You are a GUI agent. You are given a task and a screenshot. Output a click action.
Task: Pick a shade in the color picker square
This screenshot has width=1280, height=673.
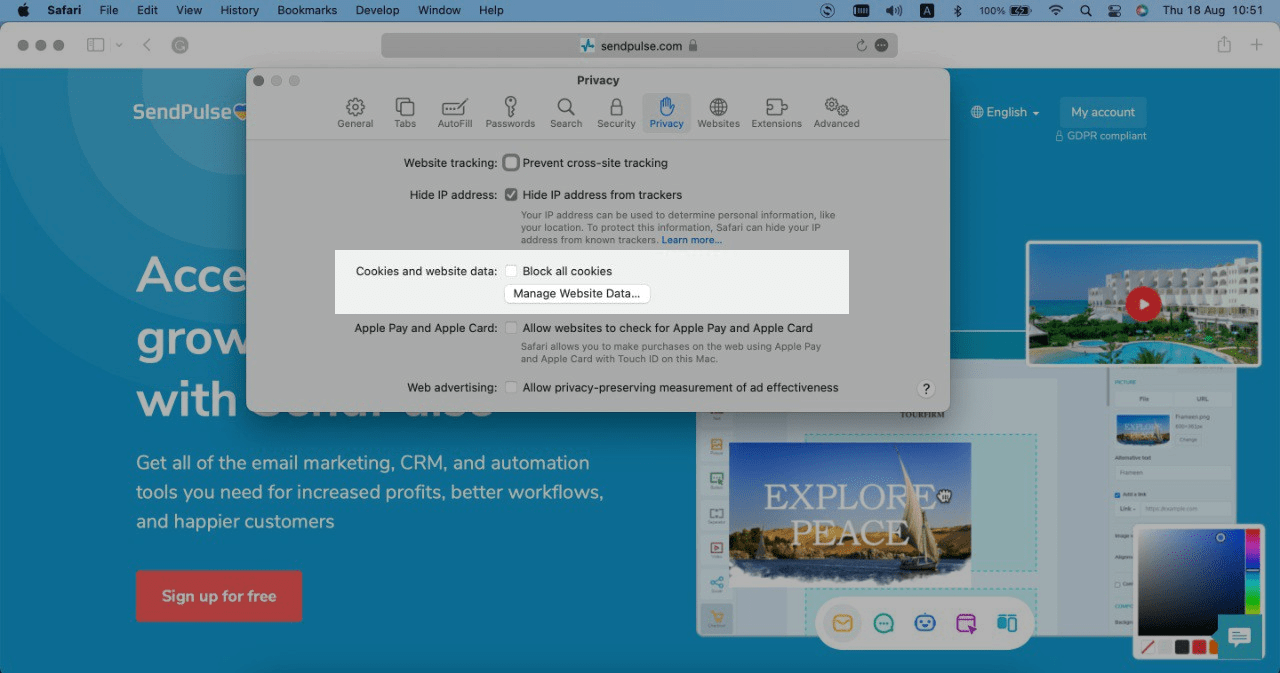pyautogui.click(x=1190, y=582)
